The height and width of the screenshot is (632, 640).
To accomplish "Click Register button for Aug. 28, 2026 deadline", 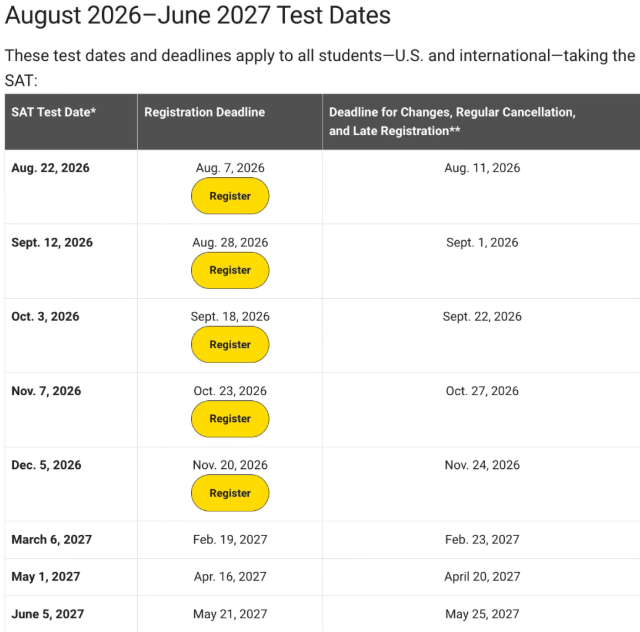I will tap(230, 270).
